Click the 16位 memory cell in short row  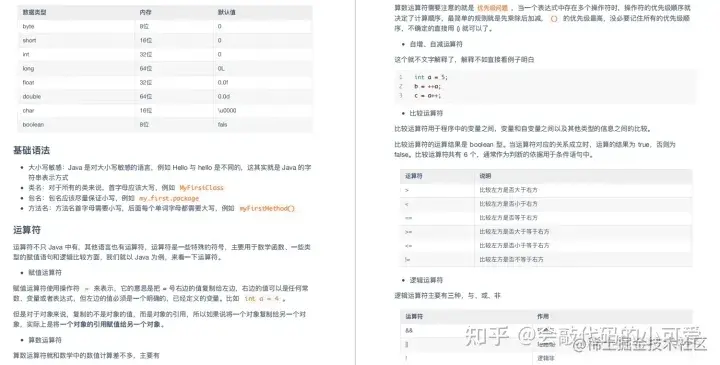[146, 40]
